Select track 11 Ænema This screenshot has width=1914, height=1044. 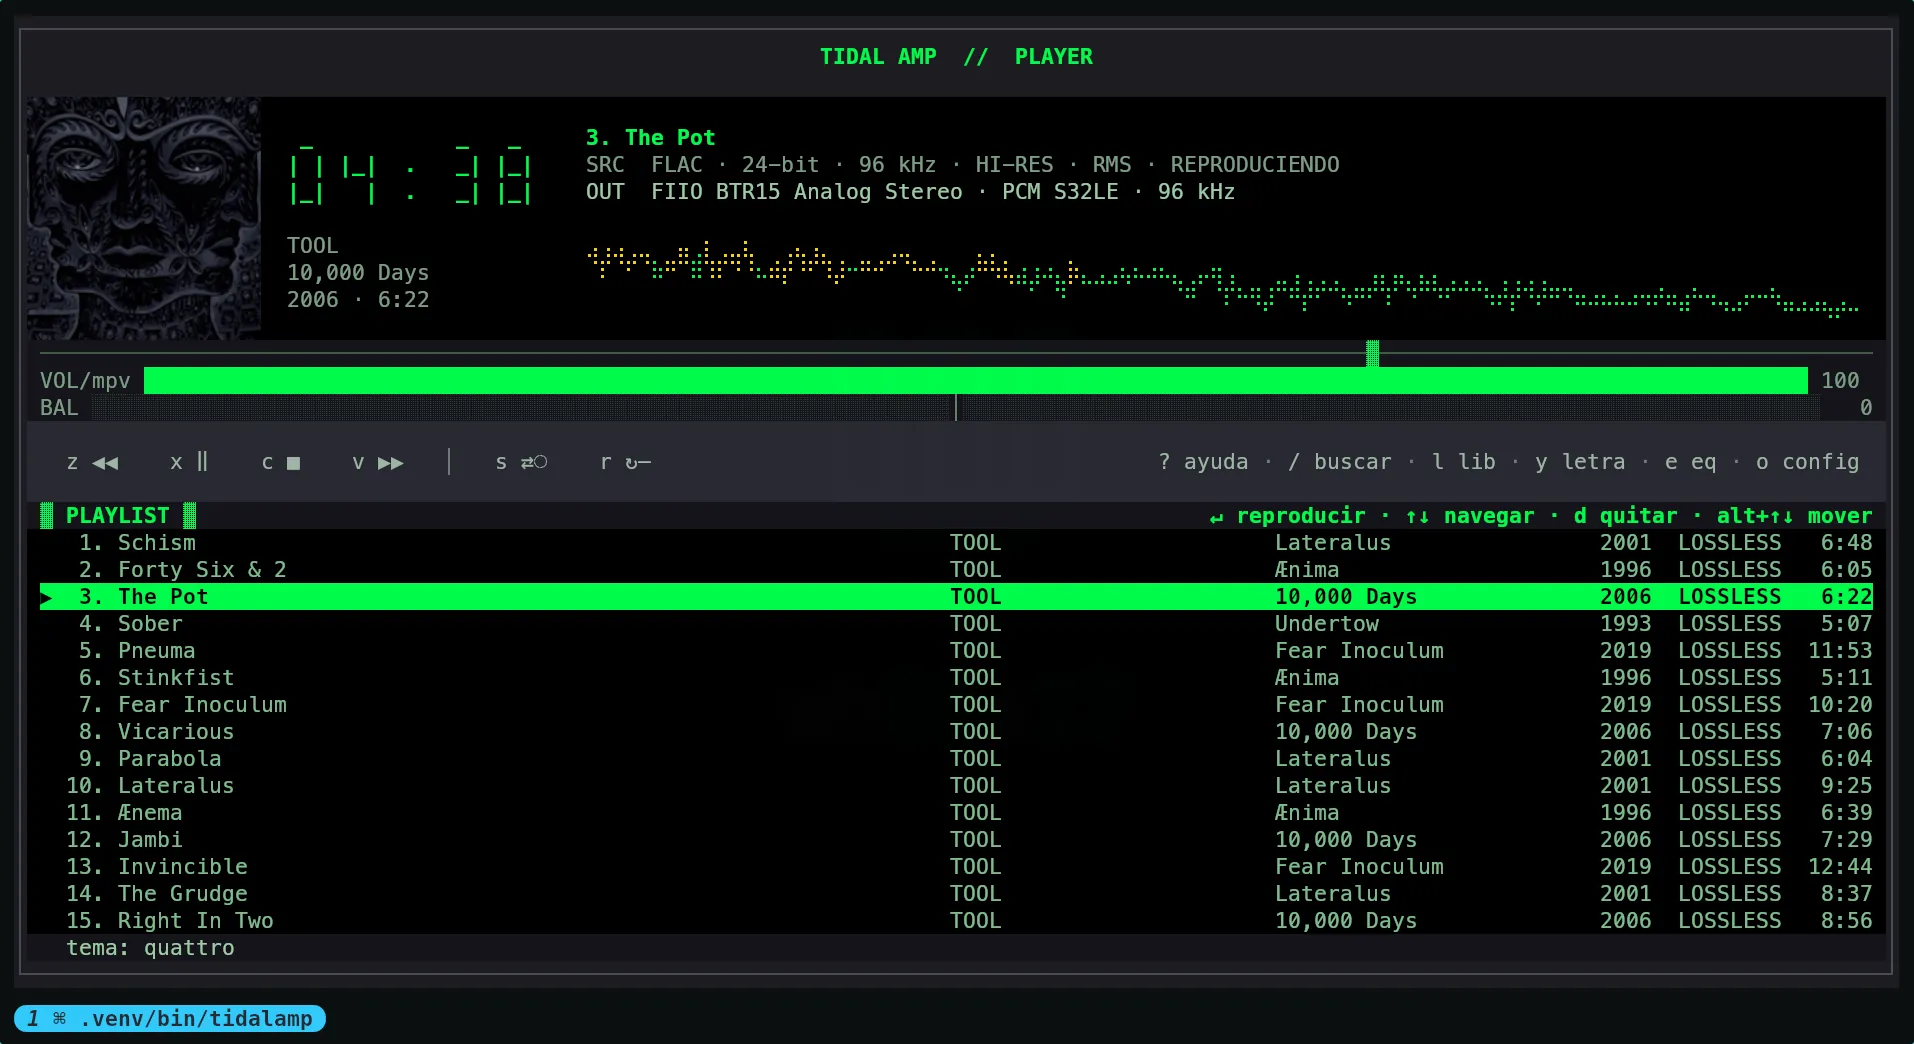(x=956, y=813)
